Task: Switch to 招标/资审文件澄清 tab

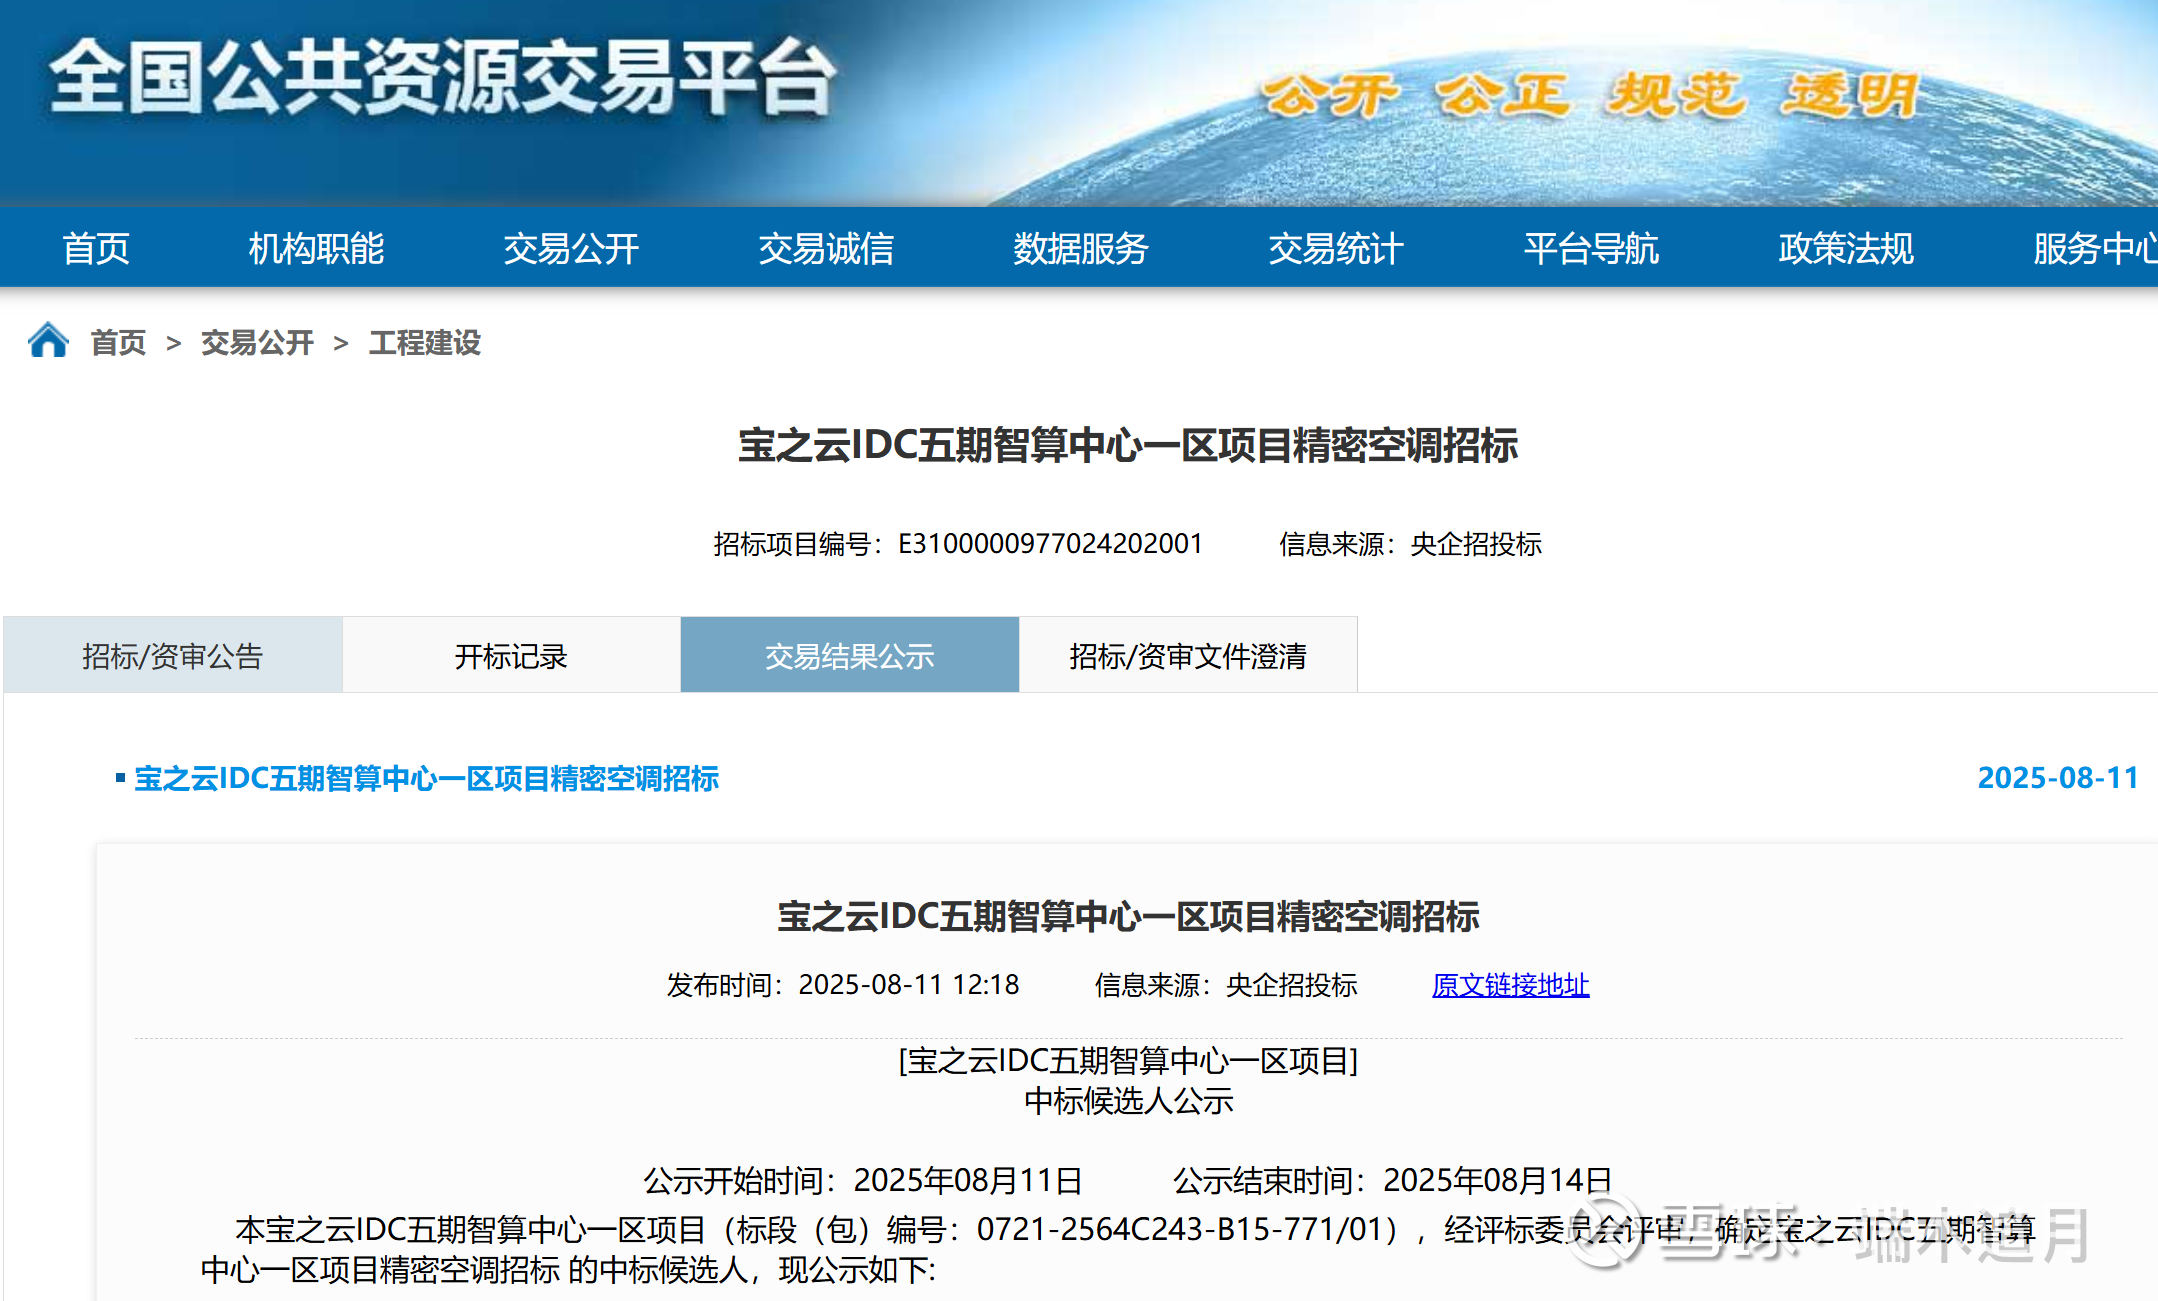Action: coord(1188,655)
